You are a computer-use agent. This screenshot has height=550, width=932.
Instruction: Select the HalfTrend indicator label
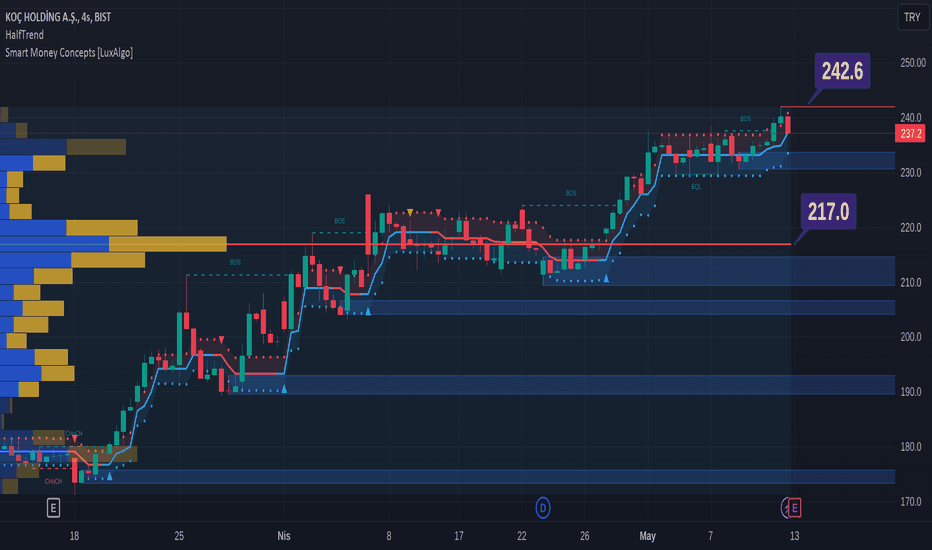pos(24,35)
